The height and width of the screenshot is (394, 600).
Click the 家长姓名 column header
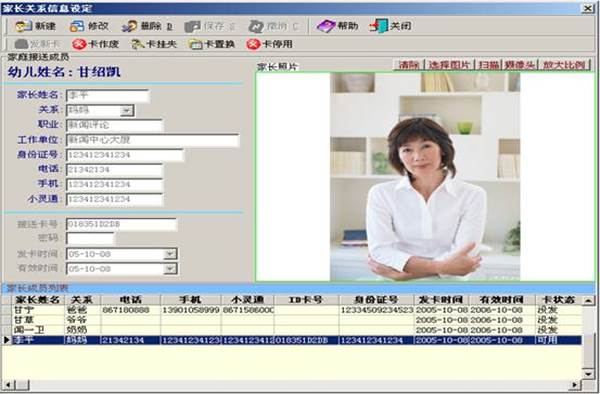(x=37, y=300)
